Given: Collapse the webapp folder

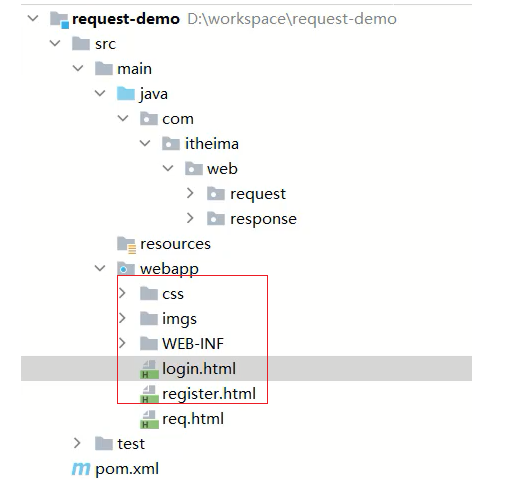Looking at the screenshot, I should (100, 268).
